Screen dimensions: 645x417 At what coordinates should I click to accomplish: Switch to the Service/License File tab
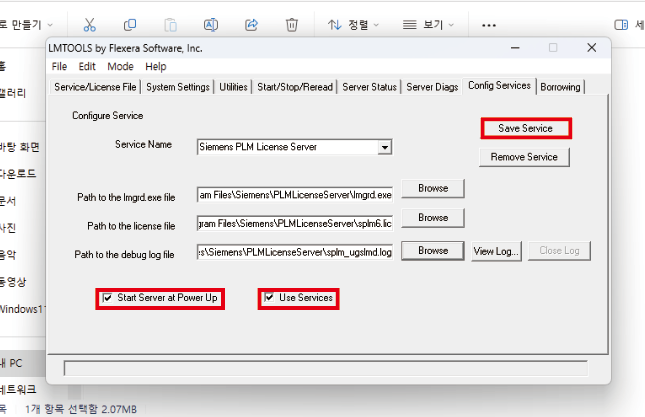(95, 87)
